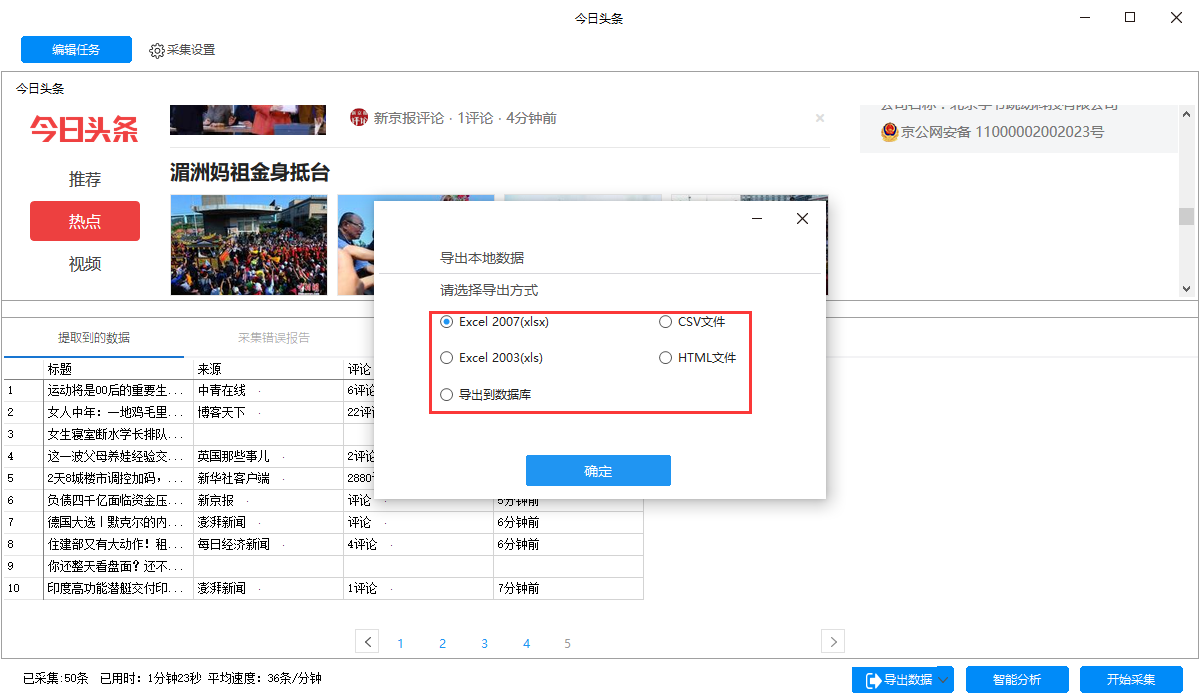Select the 导出到数据库 export option
The image size is (1200, 700).
pos(486,394)
